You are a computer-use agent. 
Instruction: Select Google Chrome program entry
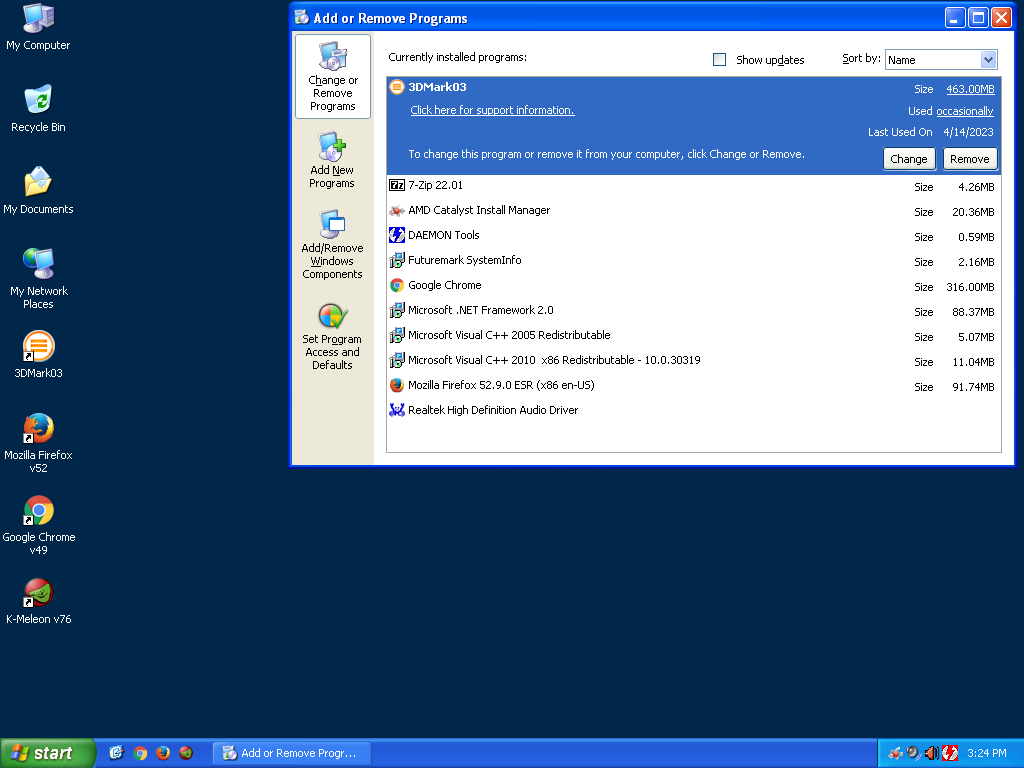[x=694, y=286]
